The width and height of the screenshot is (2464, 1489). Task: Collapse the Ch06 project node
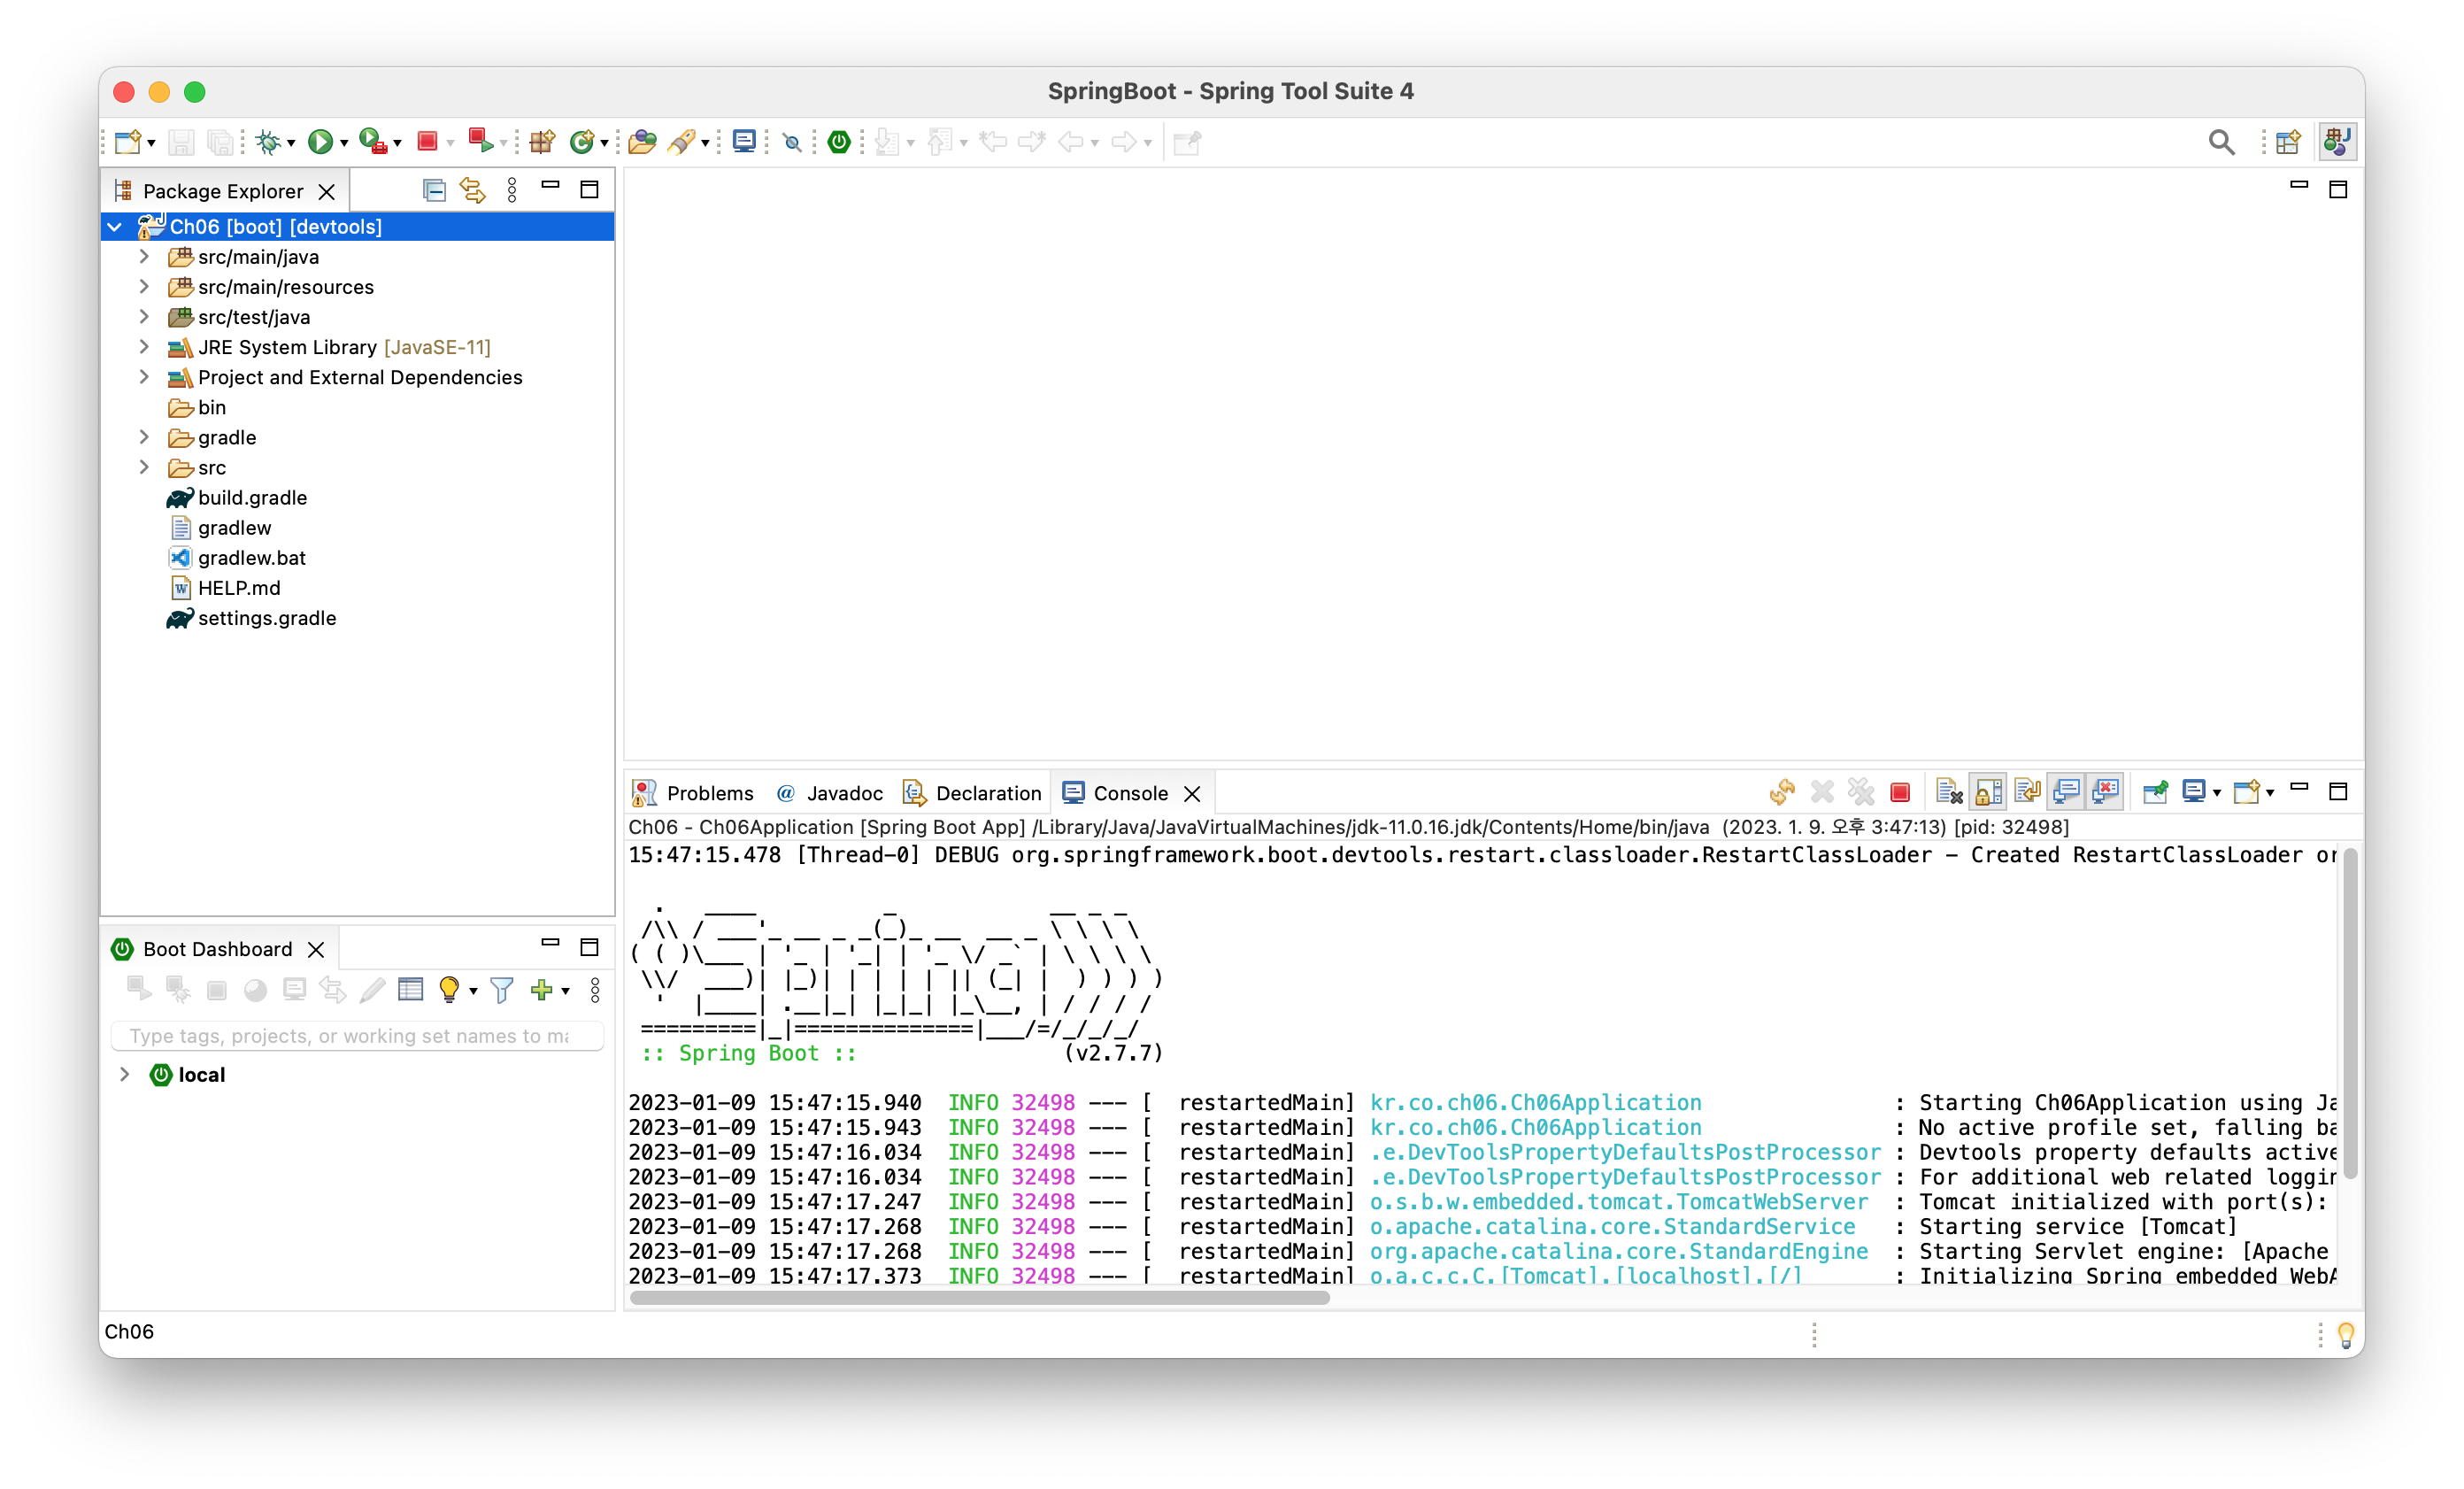click(115, 227)
